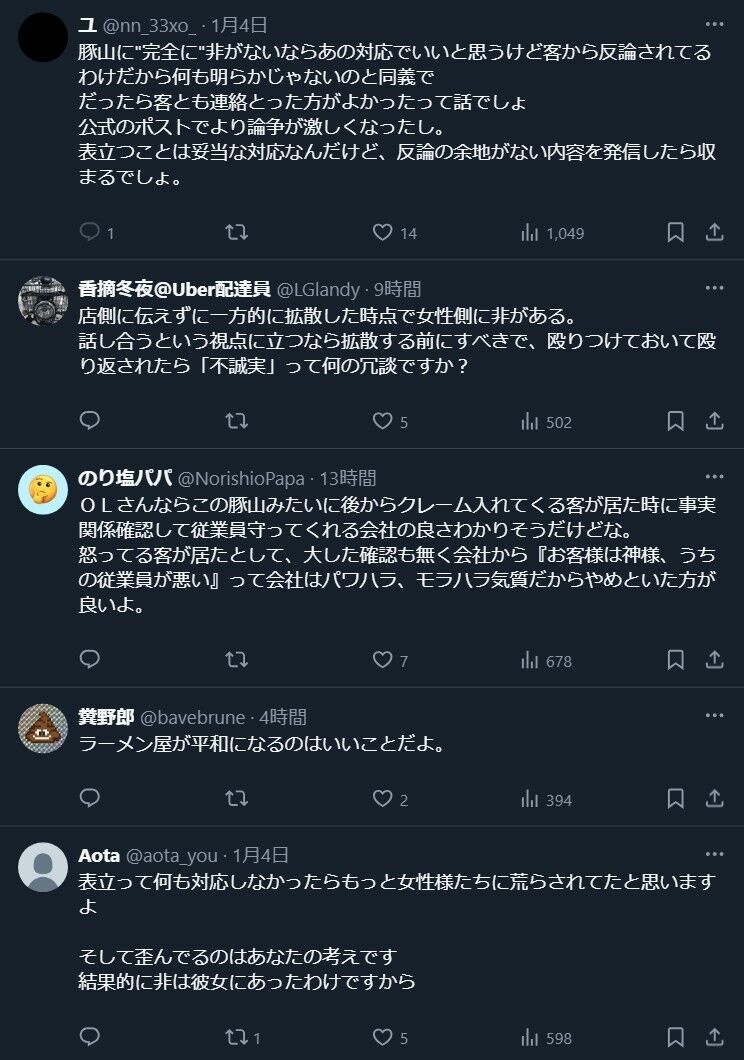
Task: Reply to the Aota tweet
Action: 90,1037
